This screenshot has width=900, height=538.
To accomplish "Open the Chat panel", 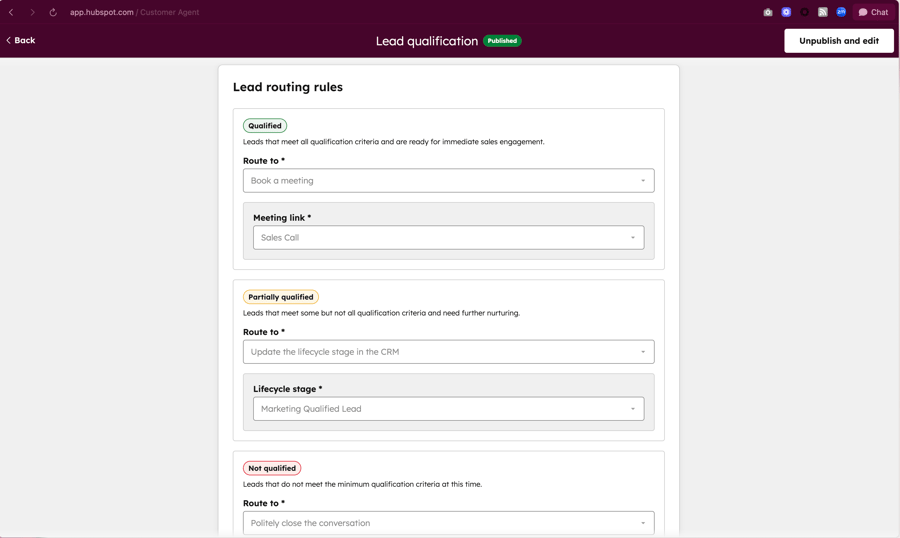I will pos(873,12).
